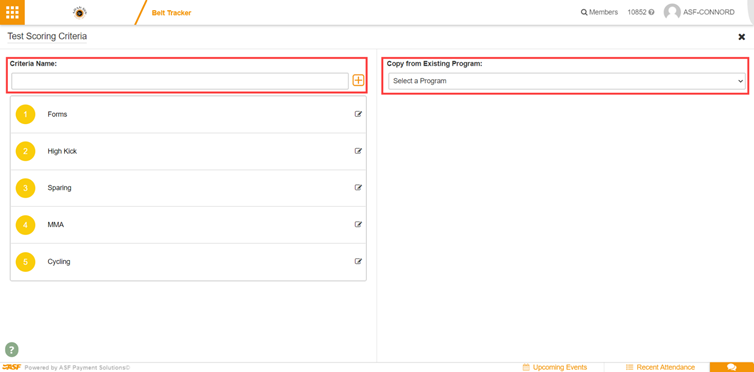The height and width of the screenshot is (372, 754).
Task: Open the orange app grid menu
Action: coord(12,12)
